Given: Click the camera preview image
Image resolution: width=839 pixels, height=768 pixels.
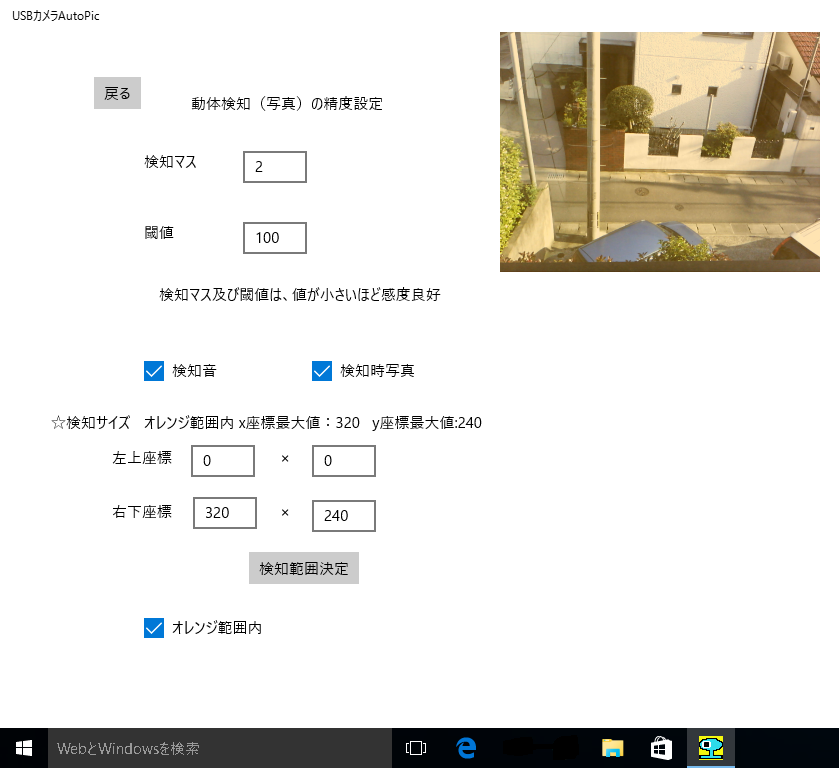Looking at the screenshot, I should pyautogui.click(x=660, y=152).
